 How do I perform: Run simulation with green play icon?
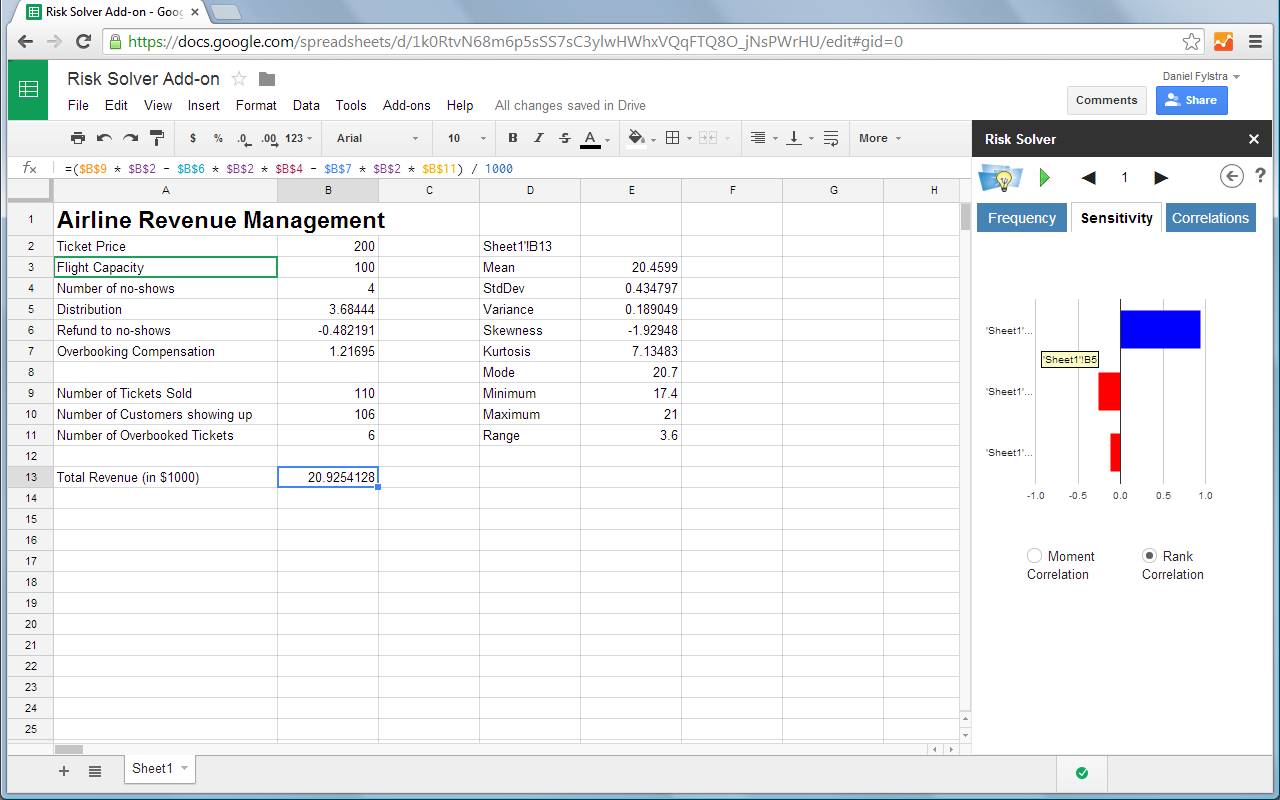pos(1045,178)
